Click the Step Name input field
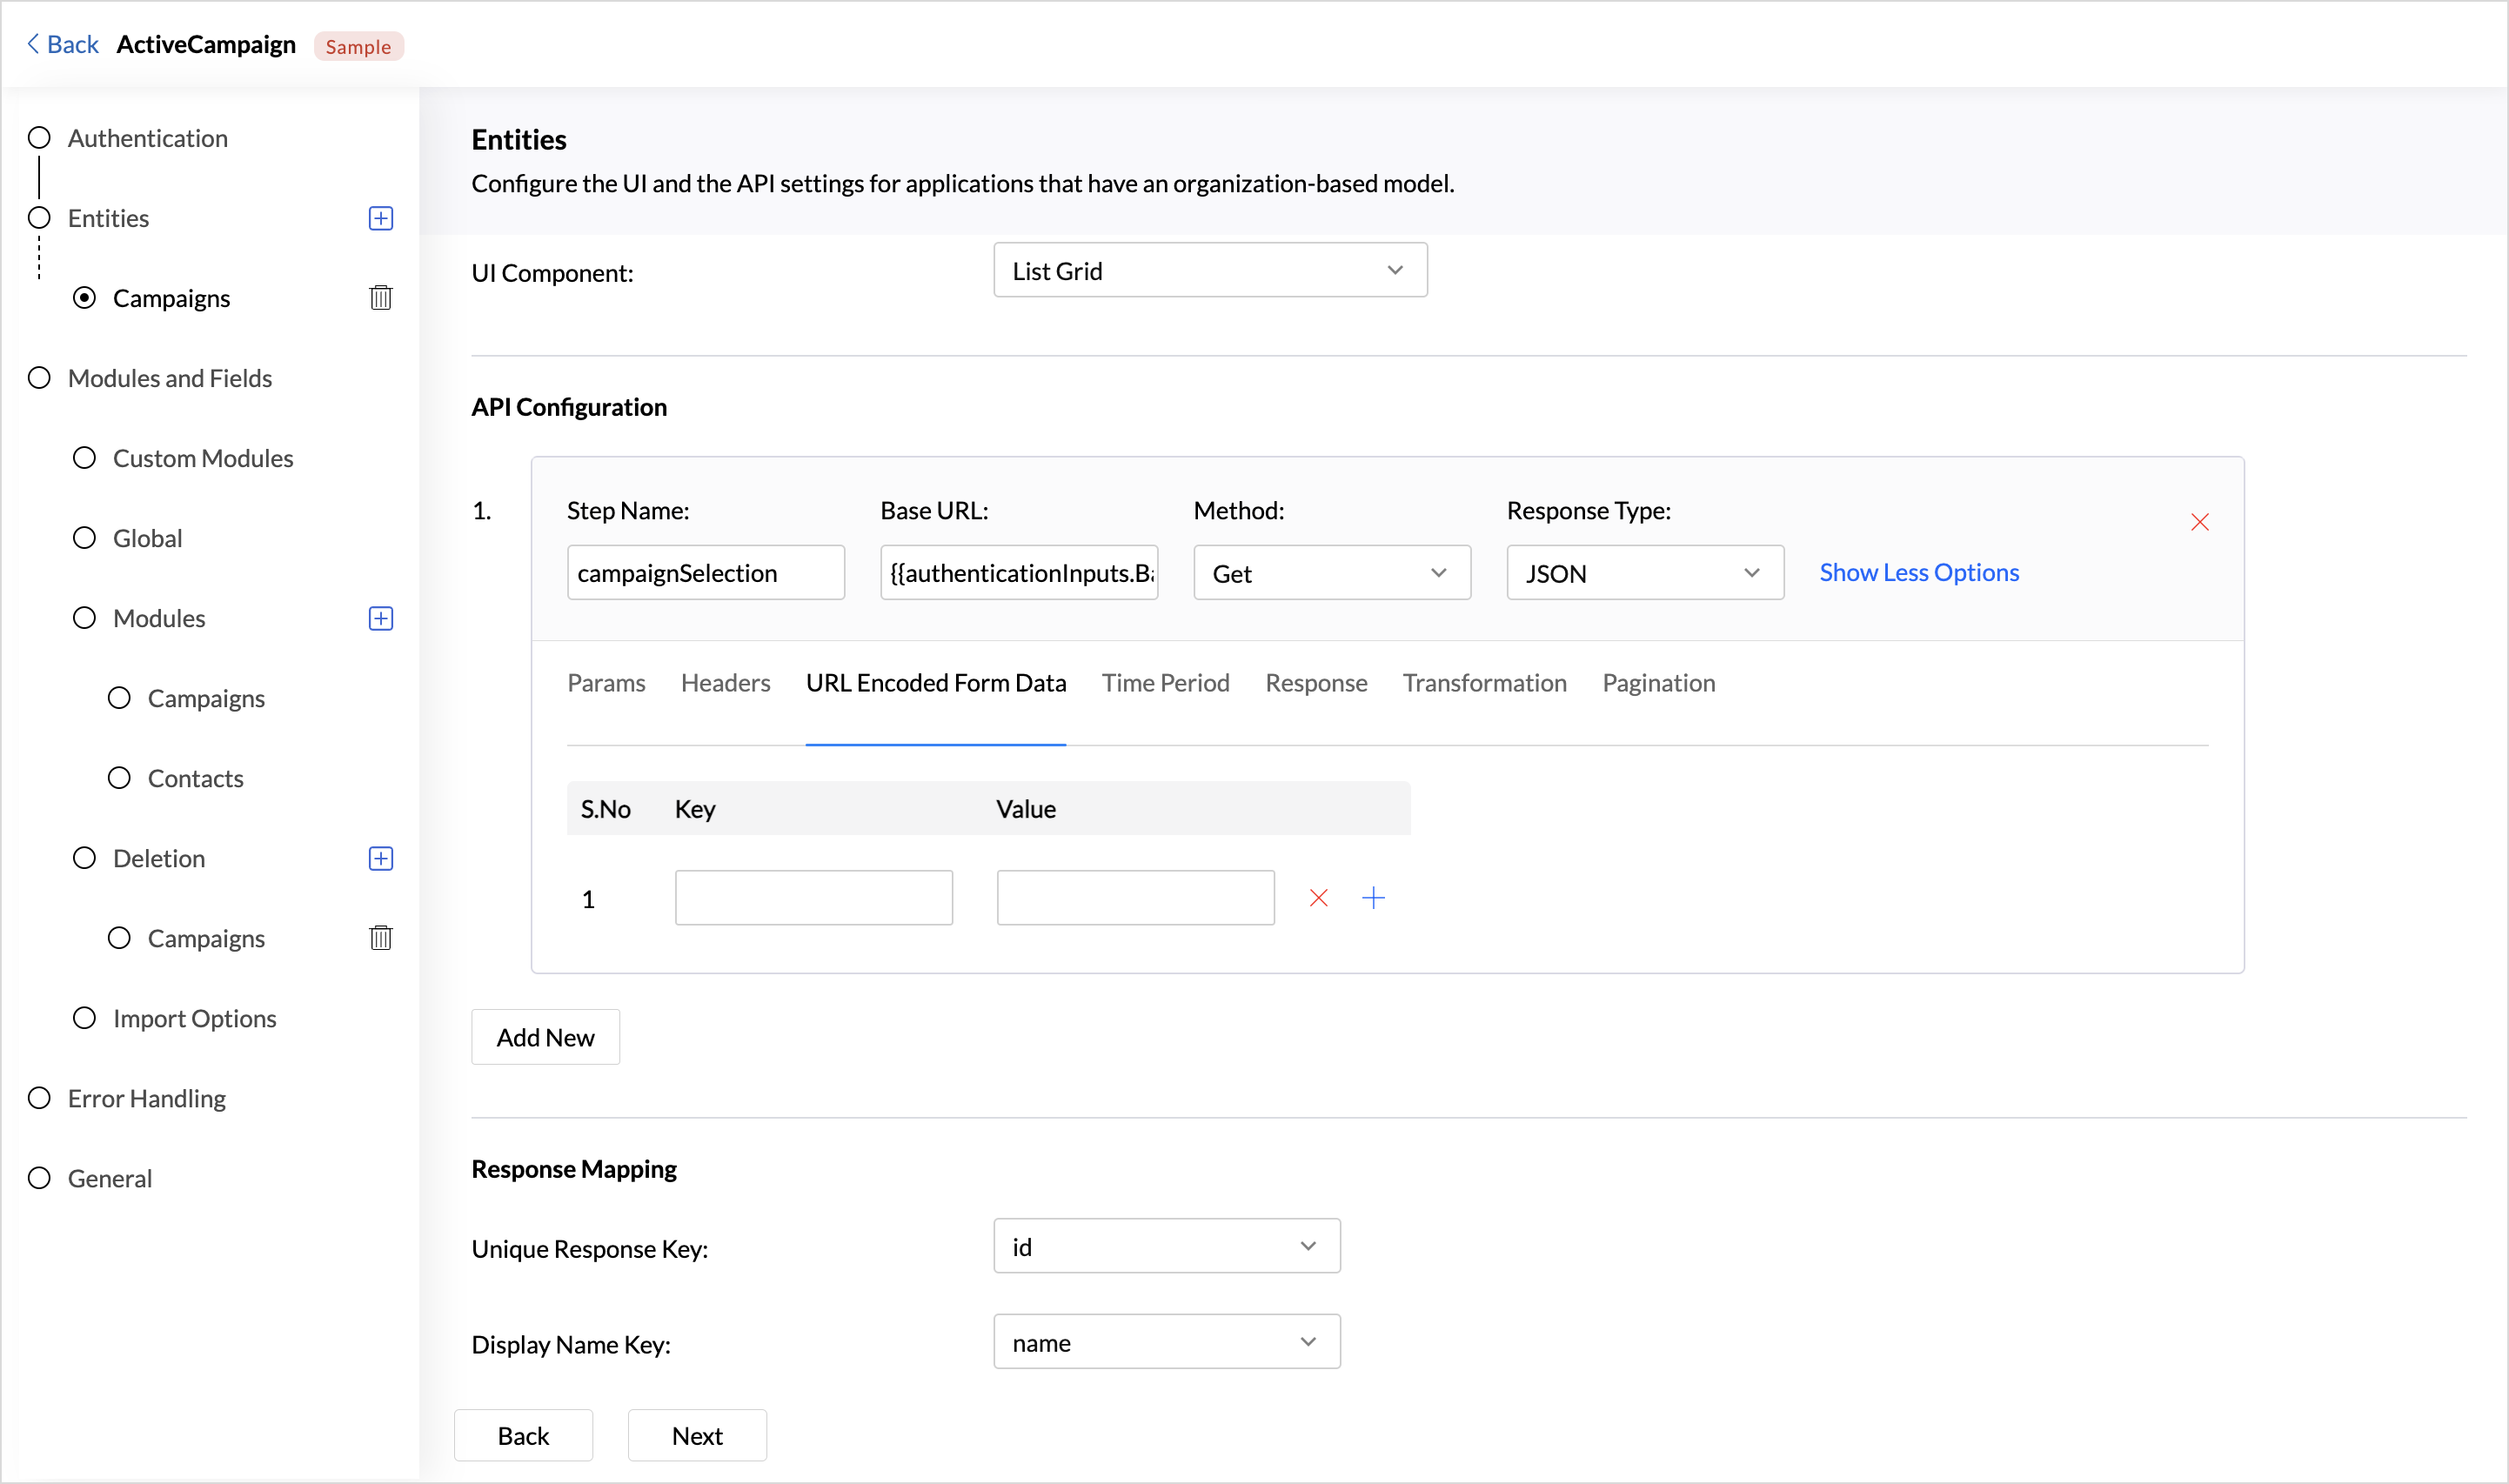 (x=705, y=573)
